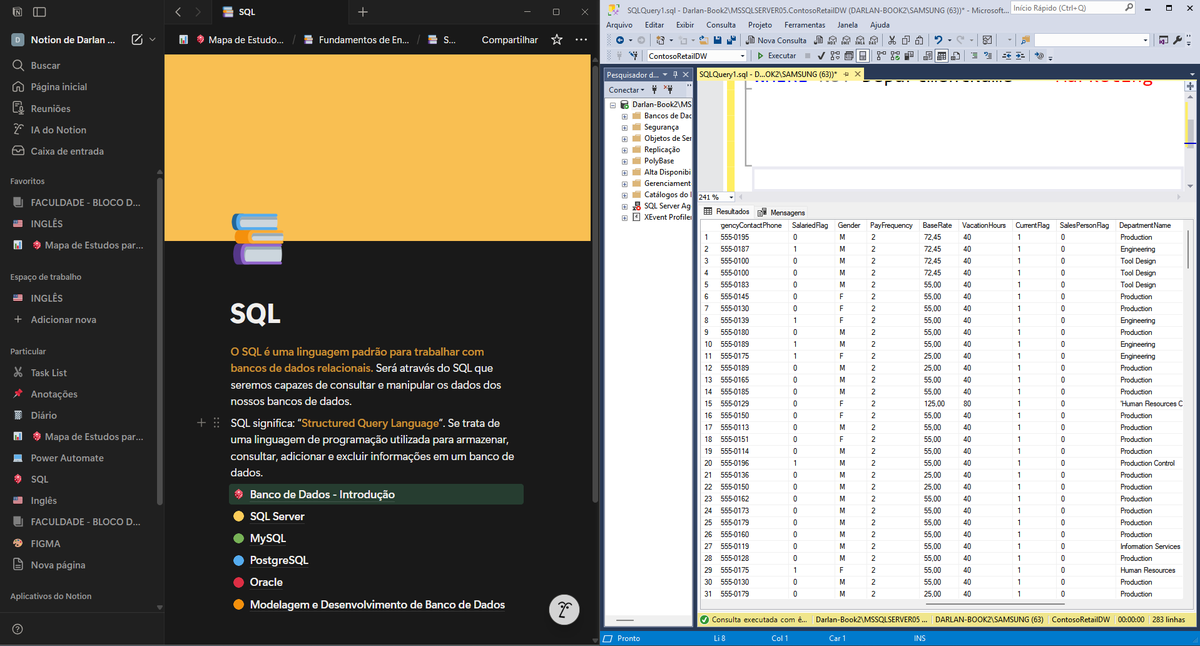Click Connect Object Explorer plug icon

coord(654,89)
